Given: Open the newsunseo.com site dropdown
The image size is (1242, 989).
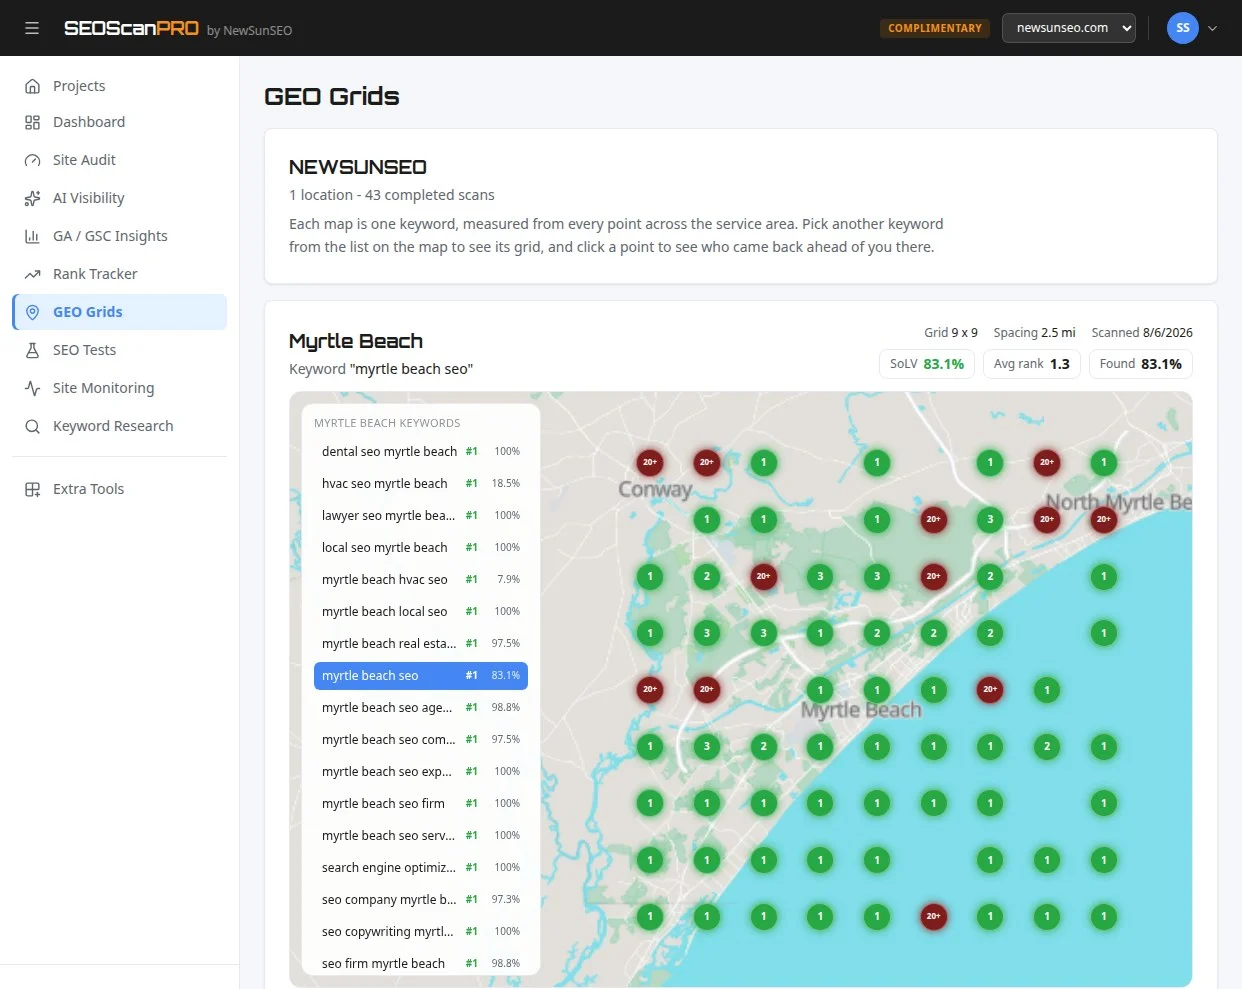Looking at the screenshot, I should (1069, 28).
